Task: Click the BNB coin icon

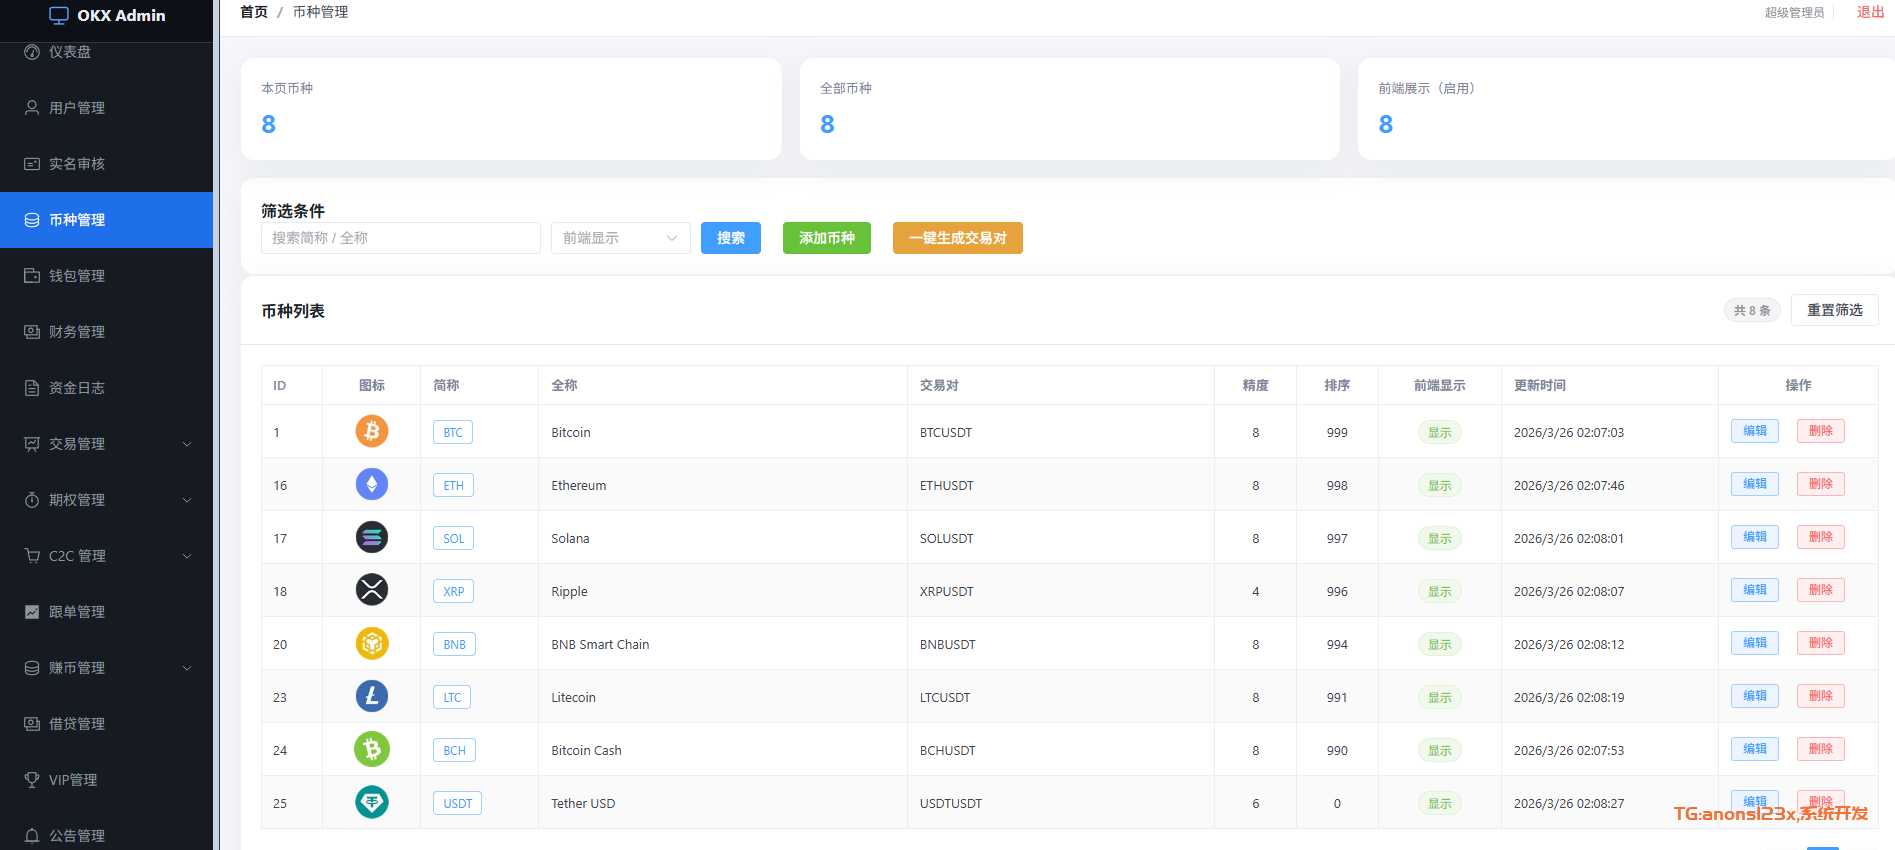Action: coord(372,643)
